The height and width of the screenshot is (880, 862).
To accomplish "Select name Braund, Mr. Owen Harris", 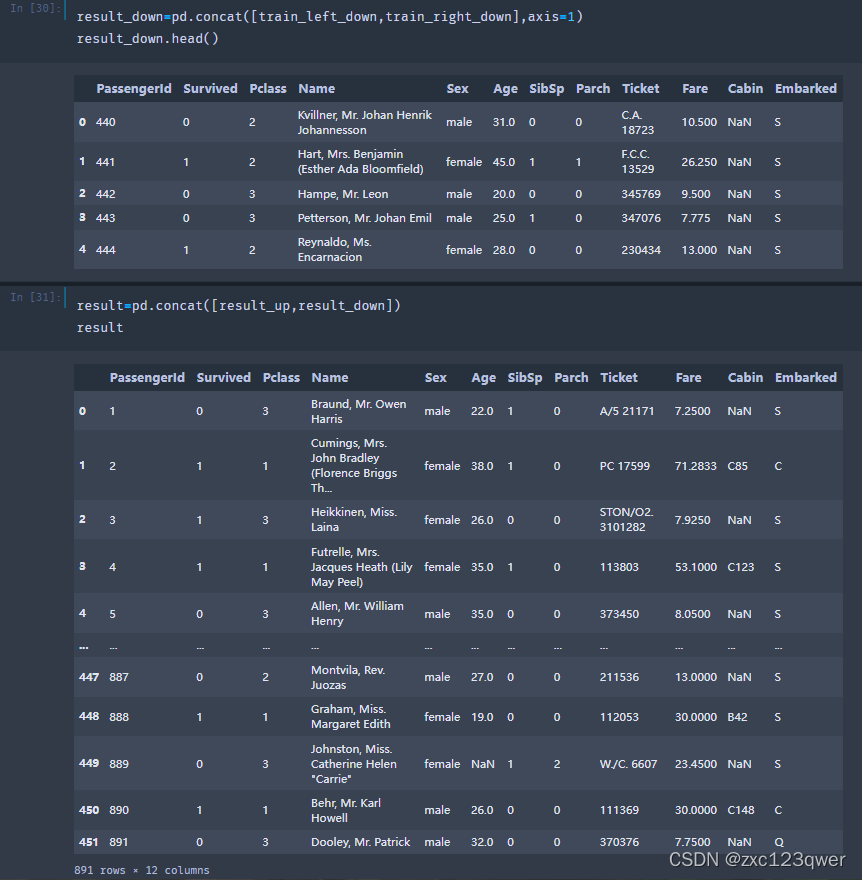I will [359, 411].
